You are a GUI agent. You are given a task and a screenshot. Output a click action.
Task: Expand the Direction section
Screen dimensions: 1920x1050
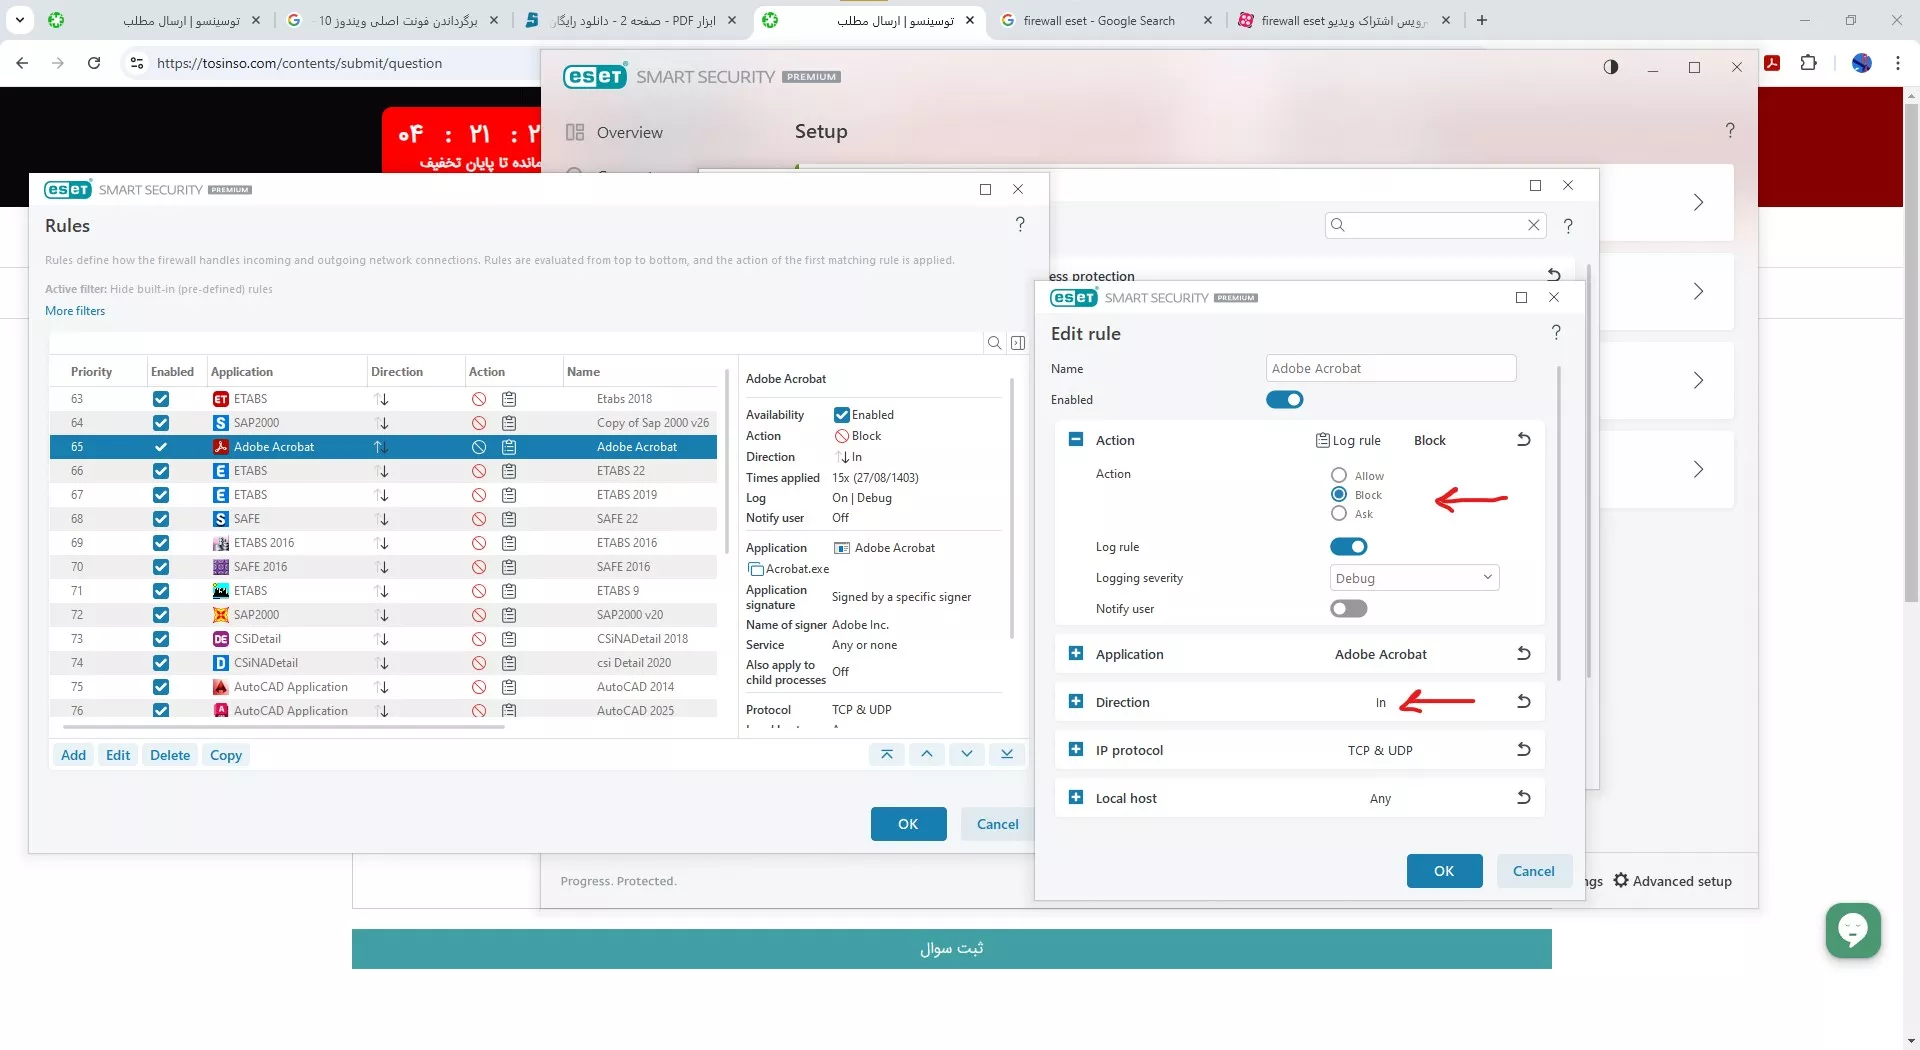1076,702
